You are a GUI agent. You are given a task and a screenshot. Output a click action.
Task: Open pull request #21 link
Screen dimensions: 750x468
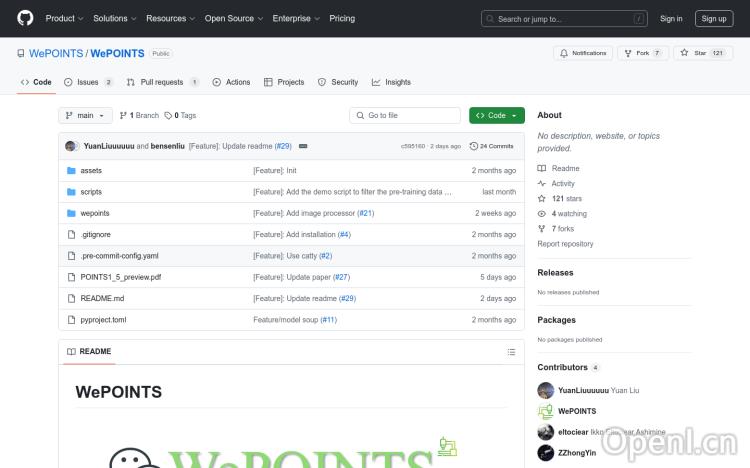click(x=365, y=213)
